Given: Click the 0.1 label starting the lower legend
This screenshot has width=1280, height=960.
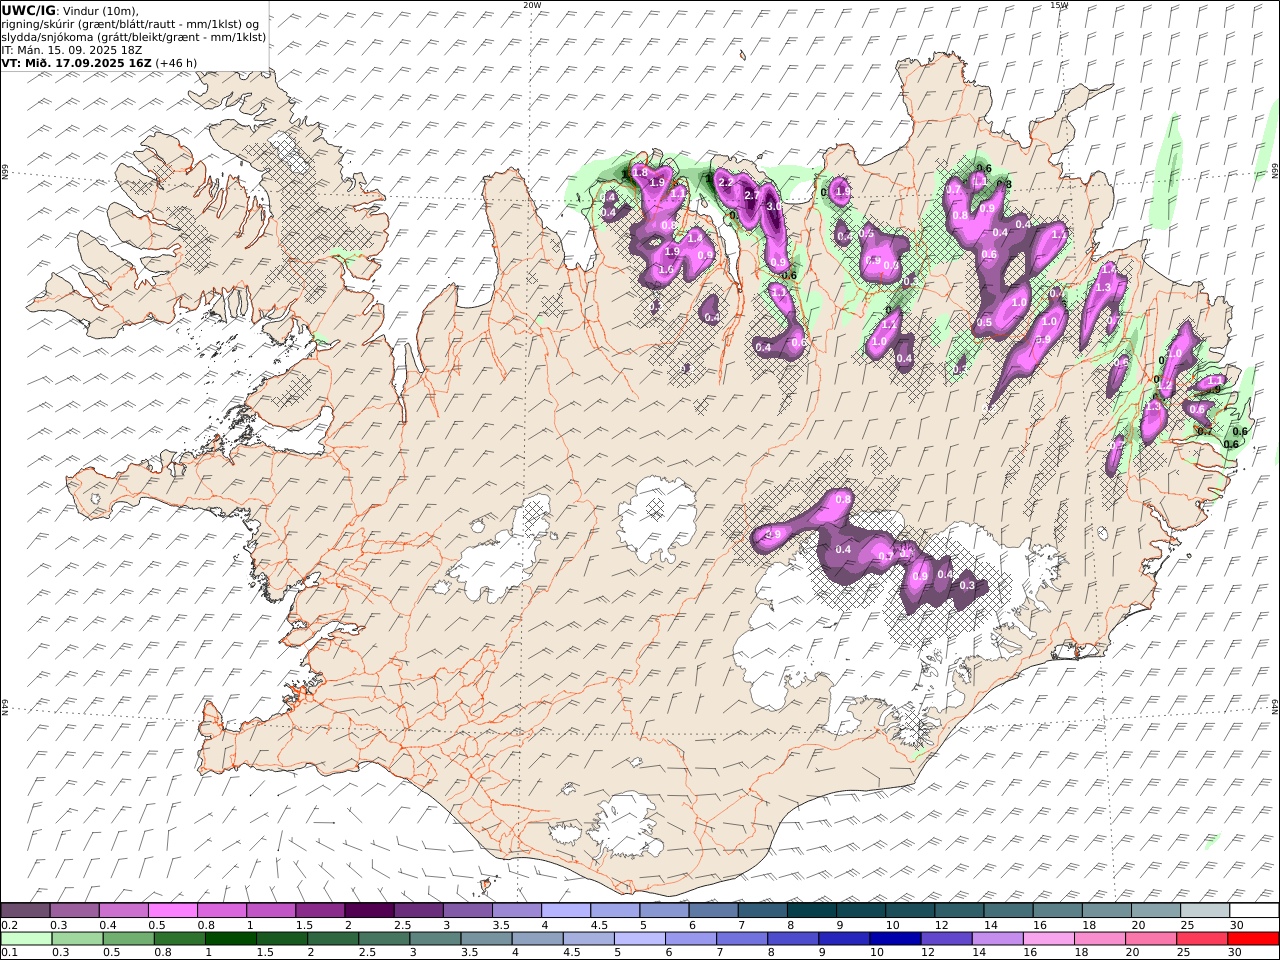Looking at the screenshot, I should pos(8,953).
